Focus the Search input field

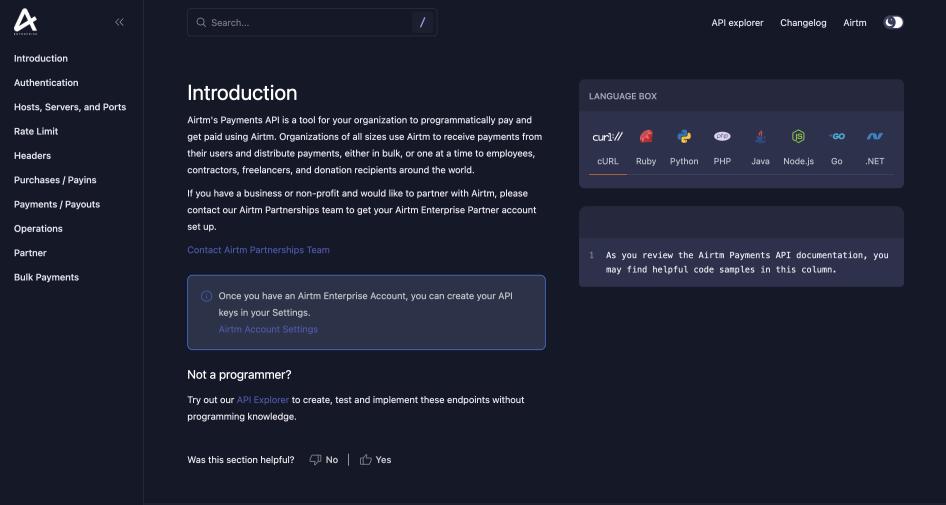pyautogui.click(x=312, y=22)
